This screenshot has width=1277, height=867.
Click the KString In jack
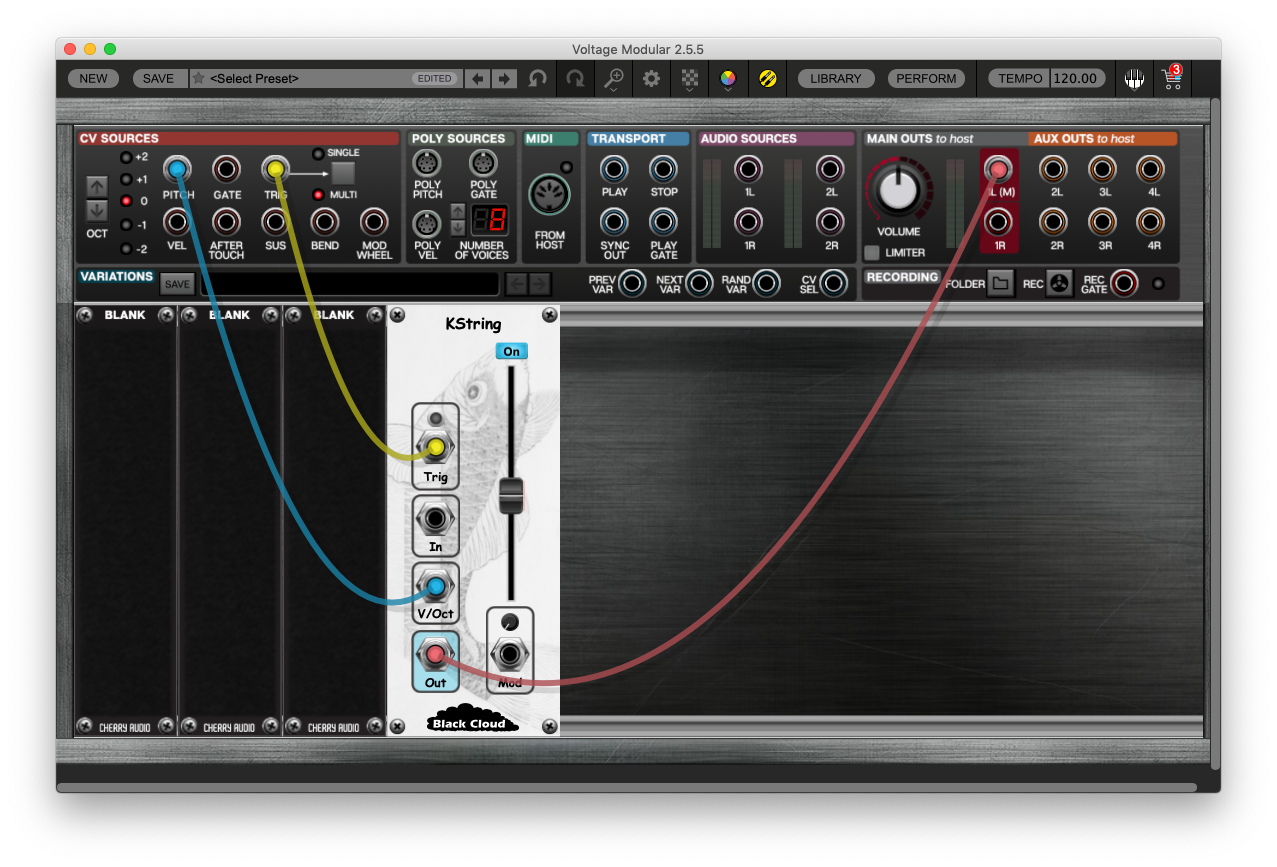tap(436, 519)
